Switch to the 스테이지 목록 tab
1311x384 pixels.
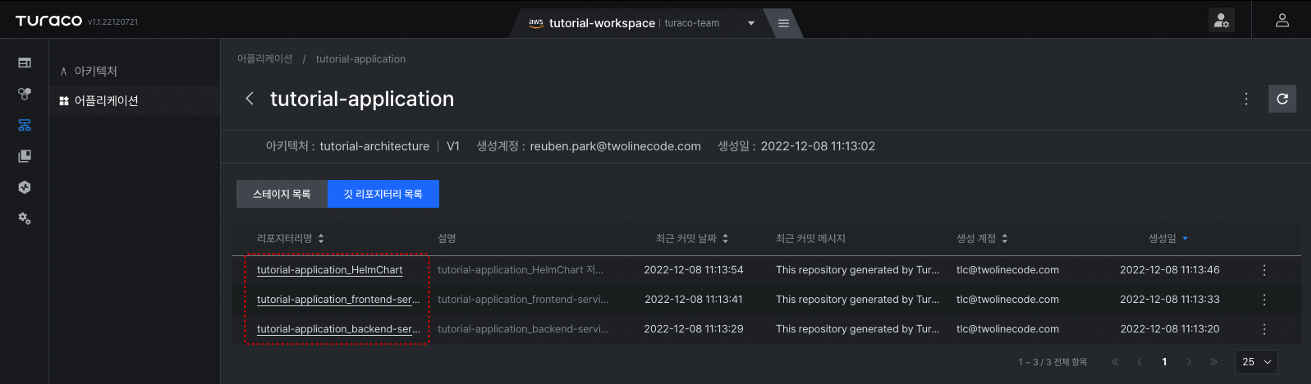pos(281,193)
